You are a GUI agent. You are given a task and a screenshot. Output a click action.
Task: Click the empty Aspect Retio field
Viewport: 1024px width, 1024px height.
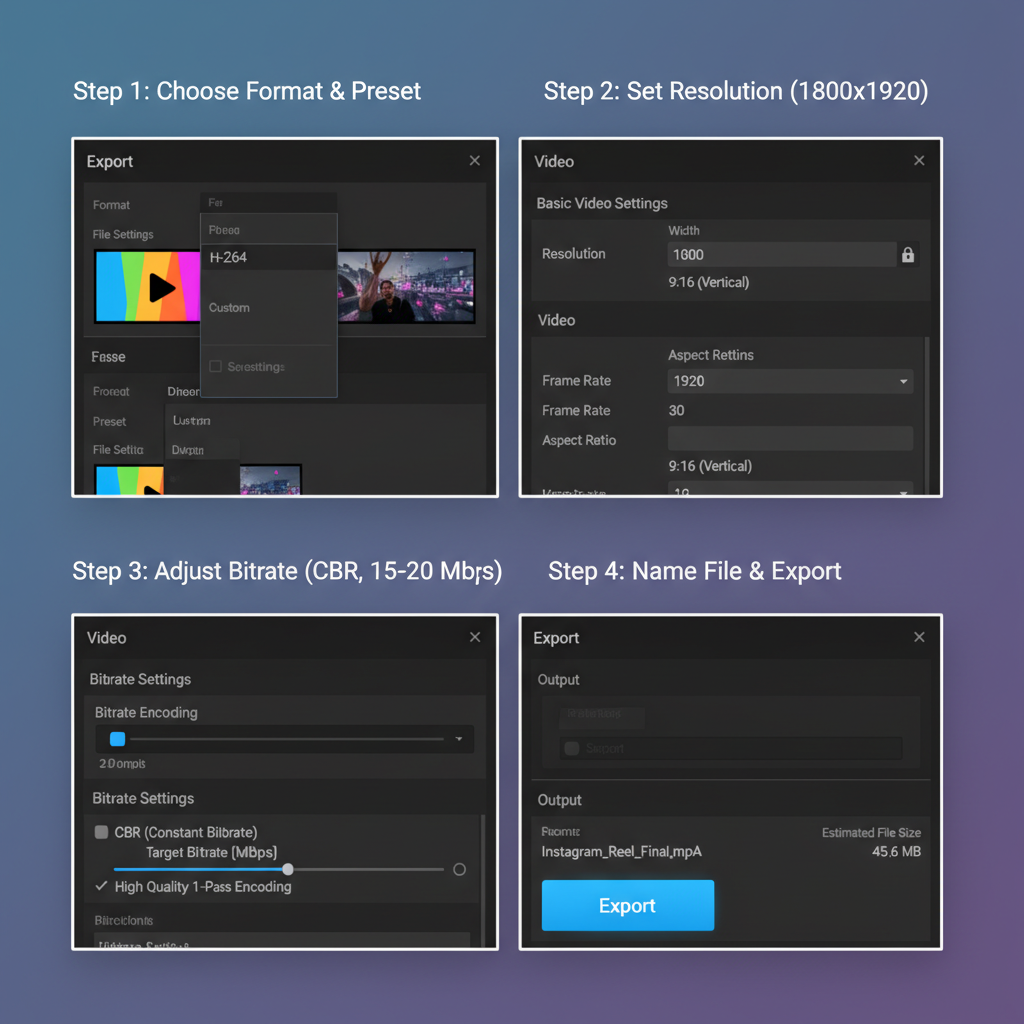[790, 438]
